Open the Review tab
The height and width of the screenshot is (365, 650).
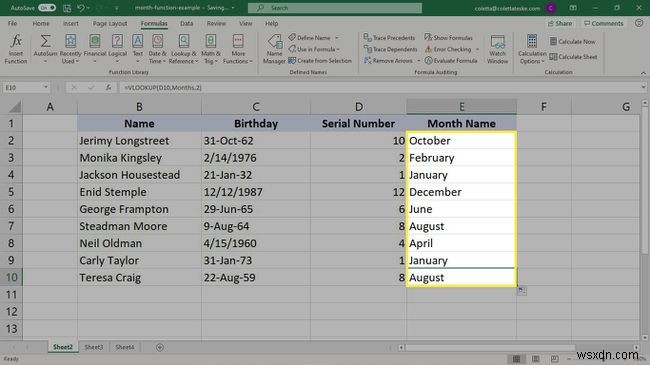pyautogui.click(x=216, y=24)
